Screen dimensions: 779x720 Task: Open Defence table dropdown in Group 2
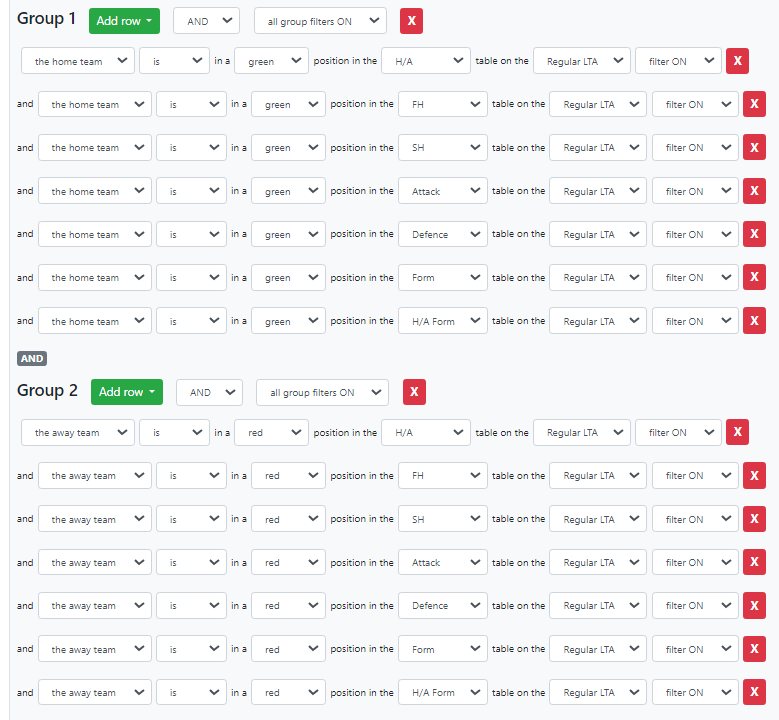coord(443,605)
